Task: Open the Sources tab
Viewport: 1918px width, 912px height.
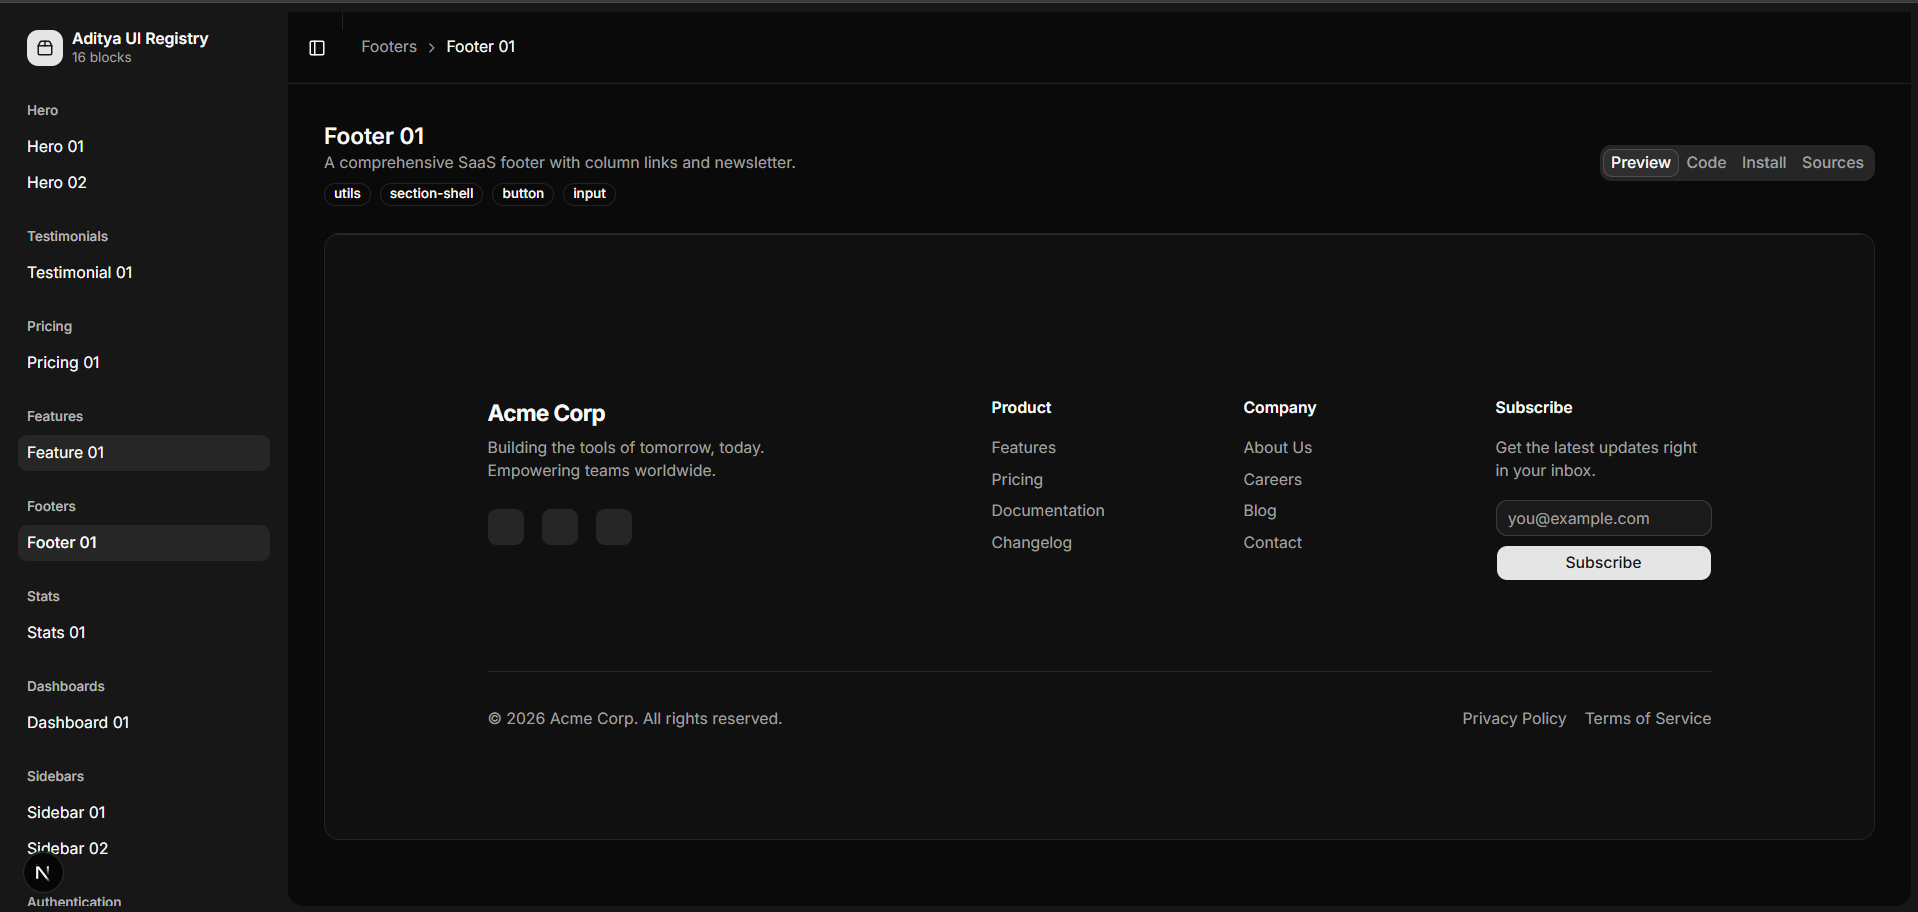Action: pyautogui.click(x=1832, y=162)
